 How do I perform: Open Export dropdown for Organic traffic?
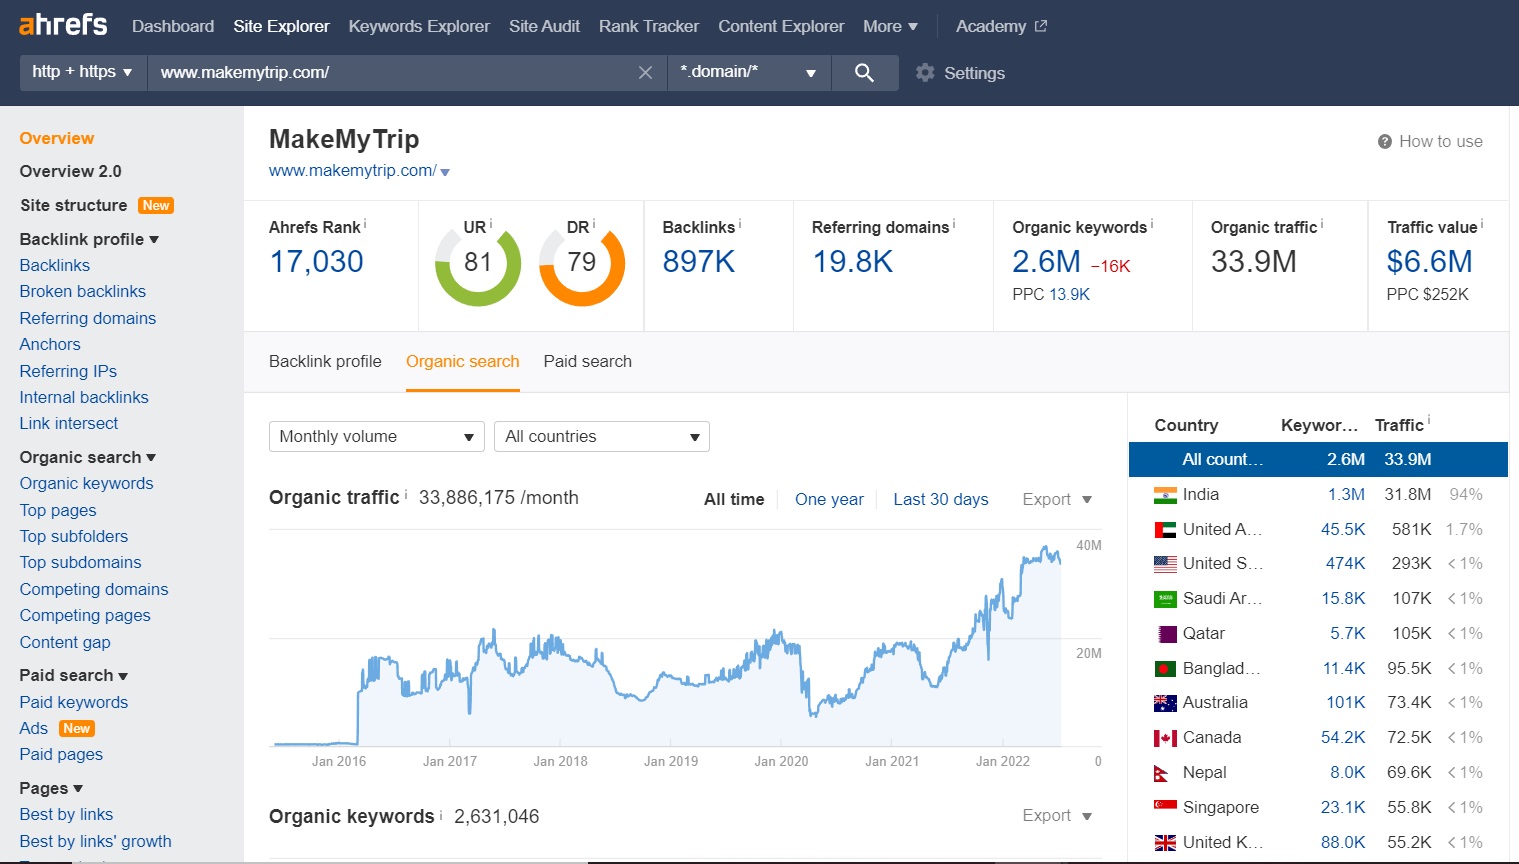(x=1057, y=499)
